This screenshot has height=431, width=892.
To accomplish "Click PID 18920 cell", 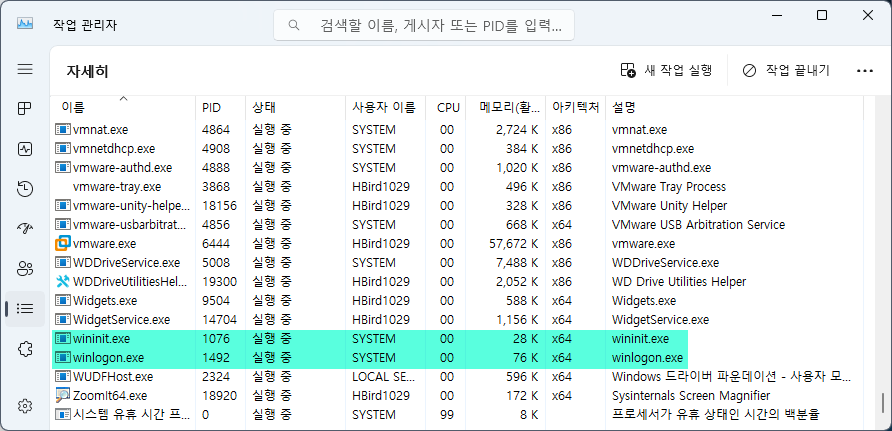I will tap(219, 395).
